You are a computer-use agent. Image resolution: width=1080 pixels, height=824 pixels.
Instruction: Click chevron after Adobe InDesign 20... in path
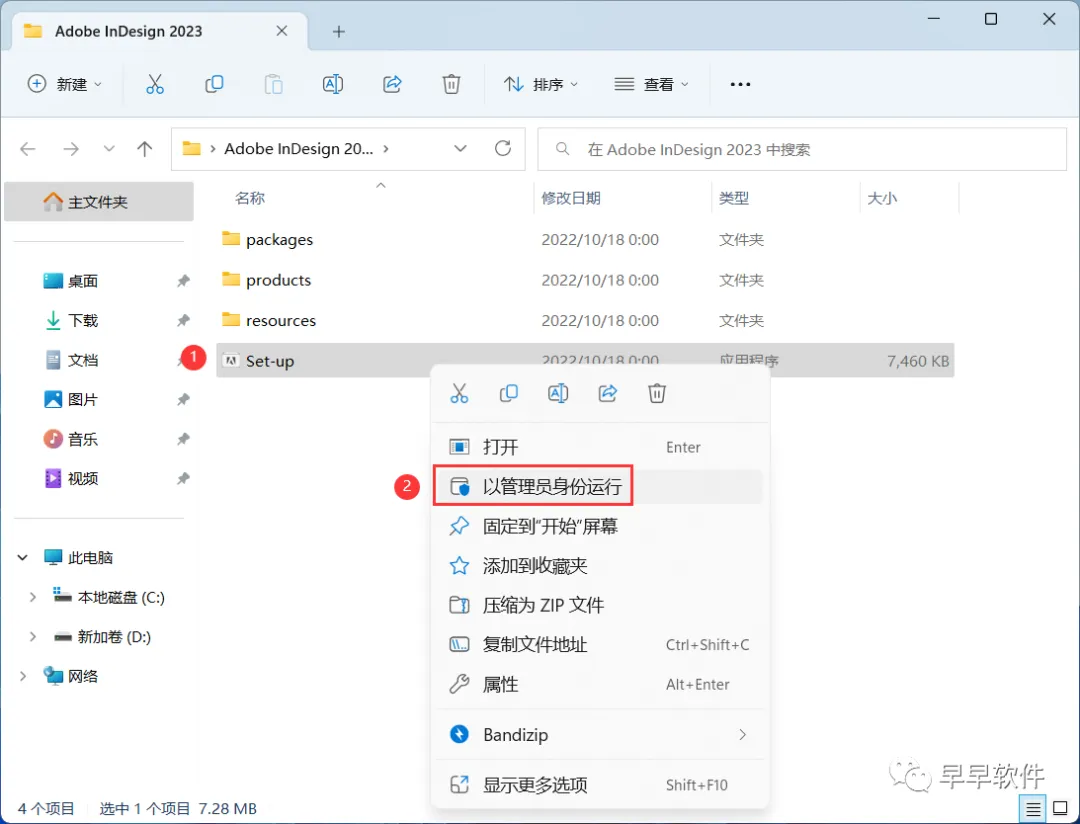(x=386, y=149)
